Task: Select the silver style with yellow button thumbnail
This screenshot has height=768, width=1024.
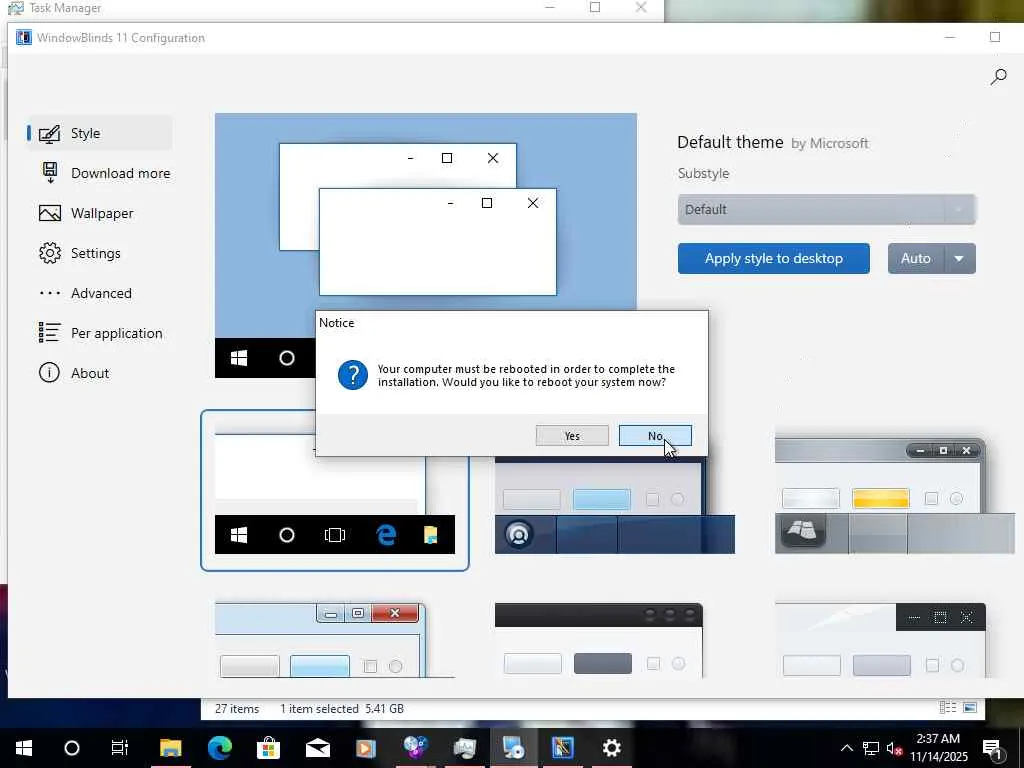Action: tap(894, 496)
